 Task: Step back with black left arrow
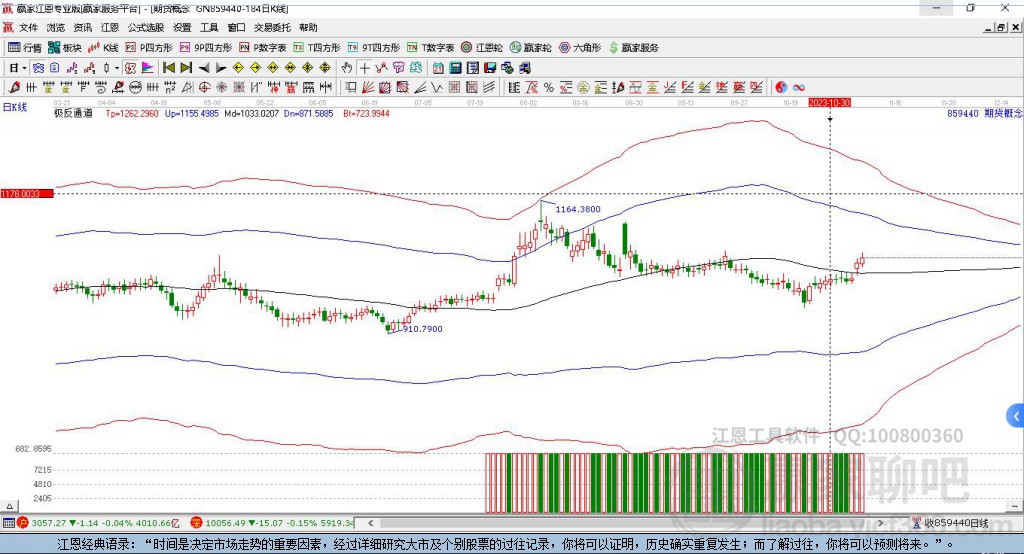(x=204, y=68)
